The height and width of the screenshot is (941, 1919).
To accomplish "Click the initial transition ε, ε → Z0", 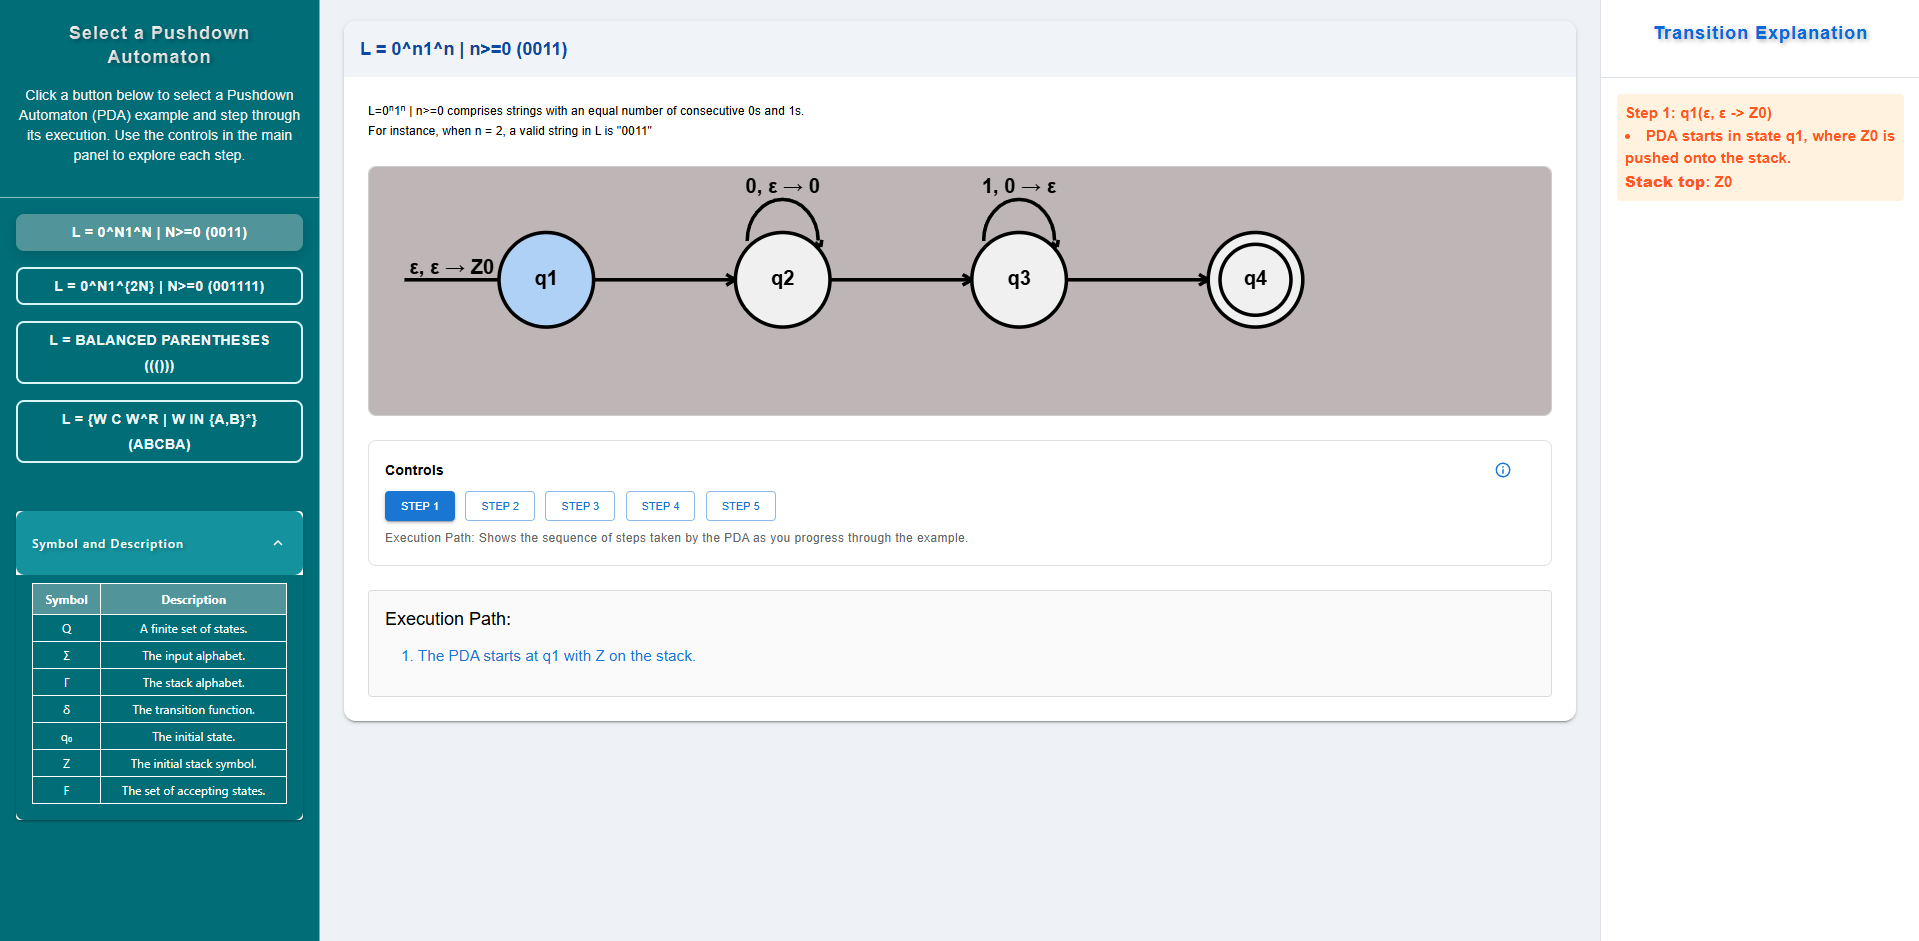I will [450, 266].
